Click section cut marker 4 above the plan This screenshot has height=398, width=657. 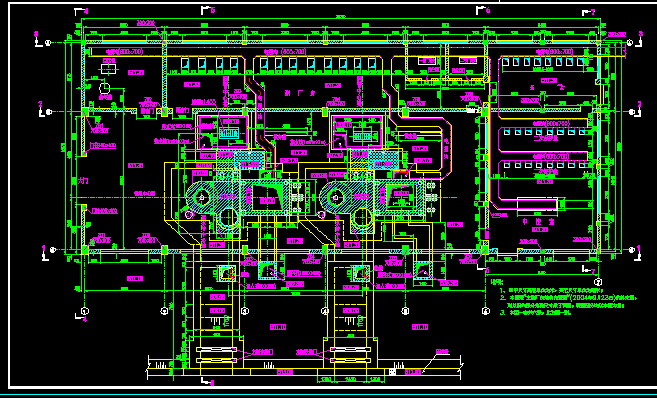81,11
